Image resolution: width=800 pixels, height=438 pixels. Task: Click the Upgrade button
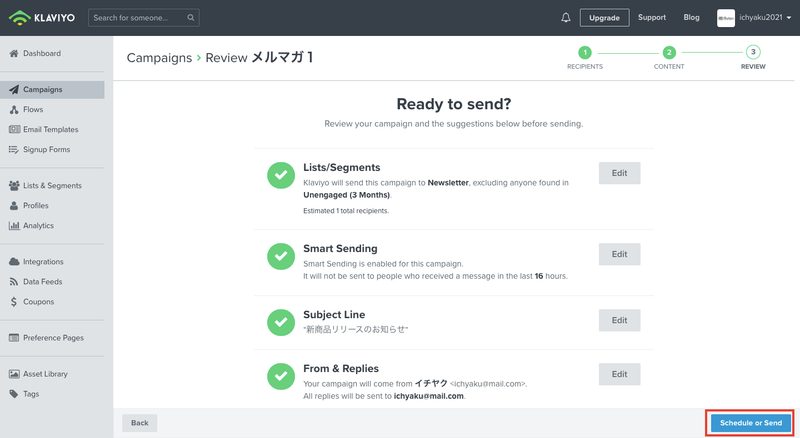click(604, 18)
